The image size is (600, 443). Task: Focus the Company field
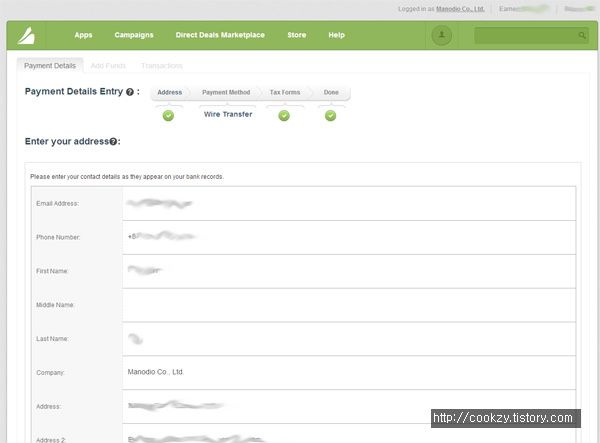tap(349, 373)
